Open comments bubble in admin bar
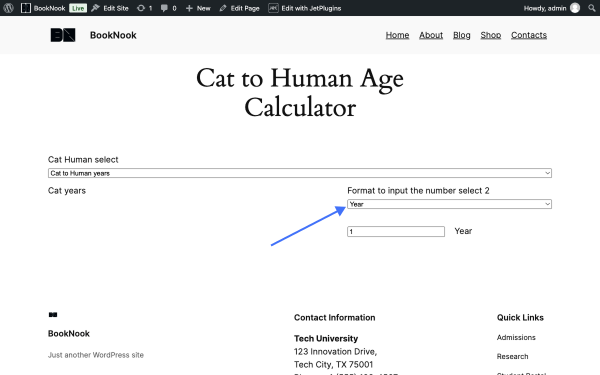 pyautogui.click(x=168, y=8)
